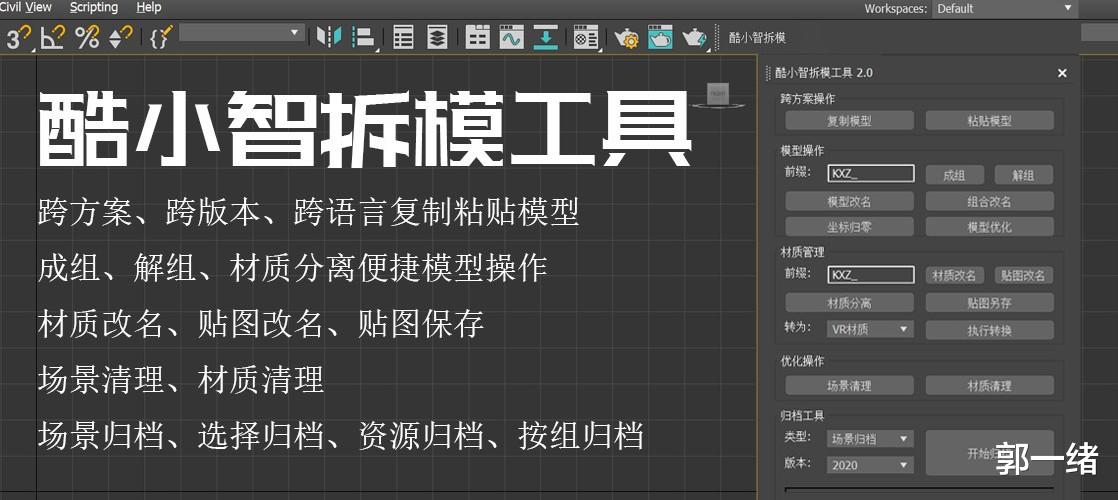The width and height of the screenshot is (1118, 500).
Task: Open the 转为 VR材质 dropdown
Action: tap(871, 329)
